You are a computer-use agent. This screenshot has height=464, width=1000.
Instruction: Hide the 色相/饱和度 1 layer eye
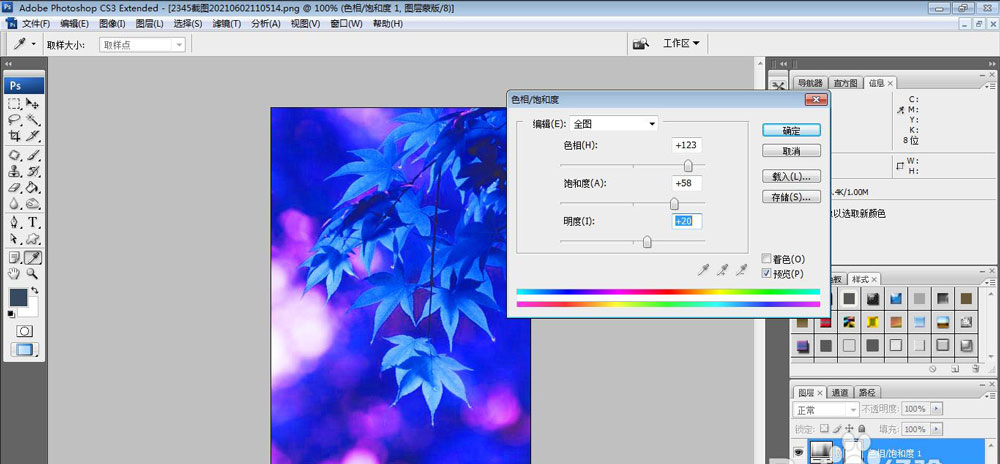(x=798, y=451)
